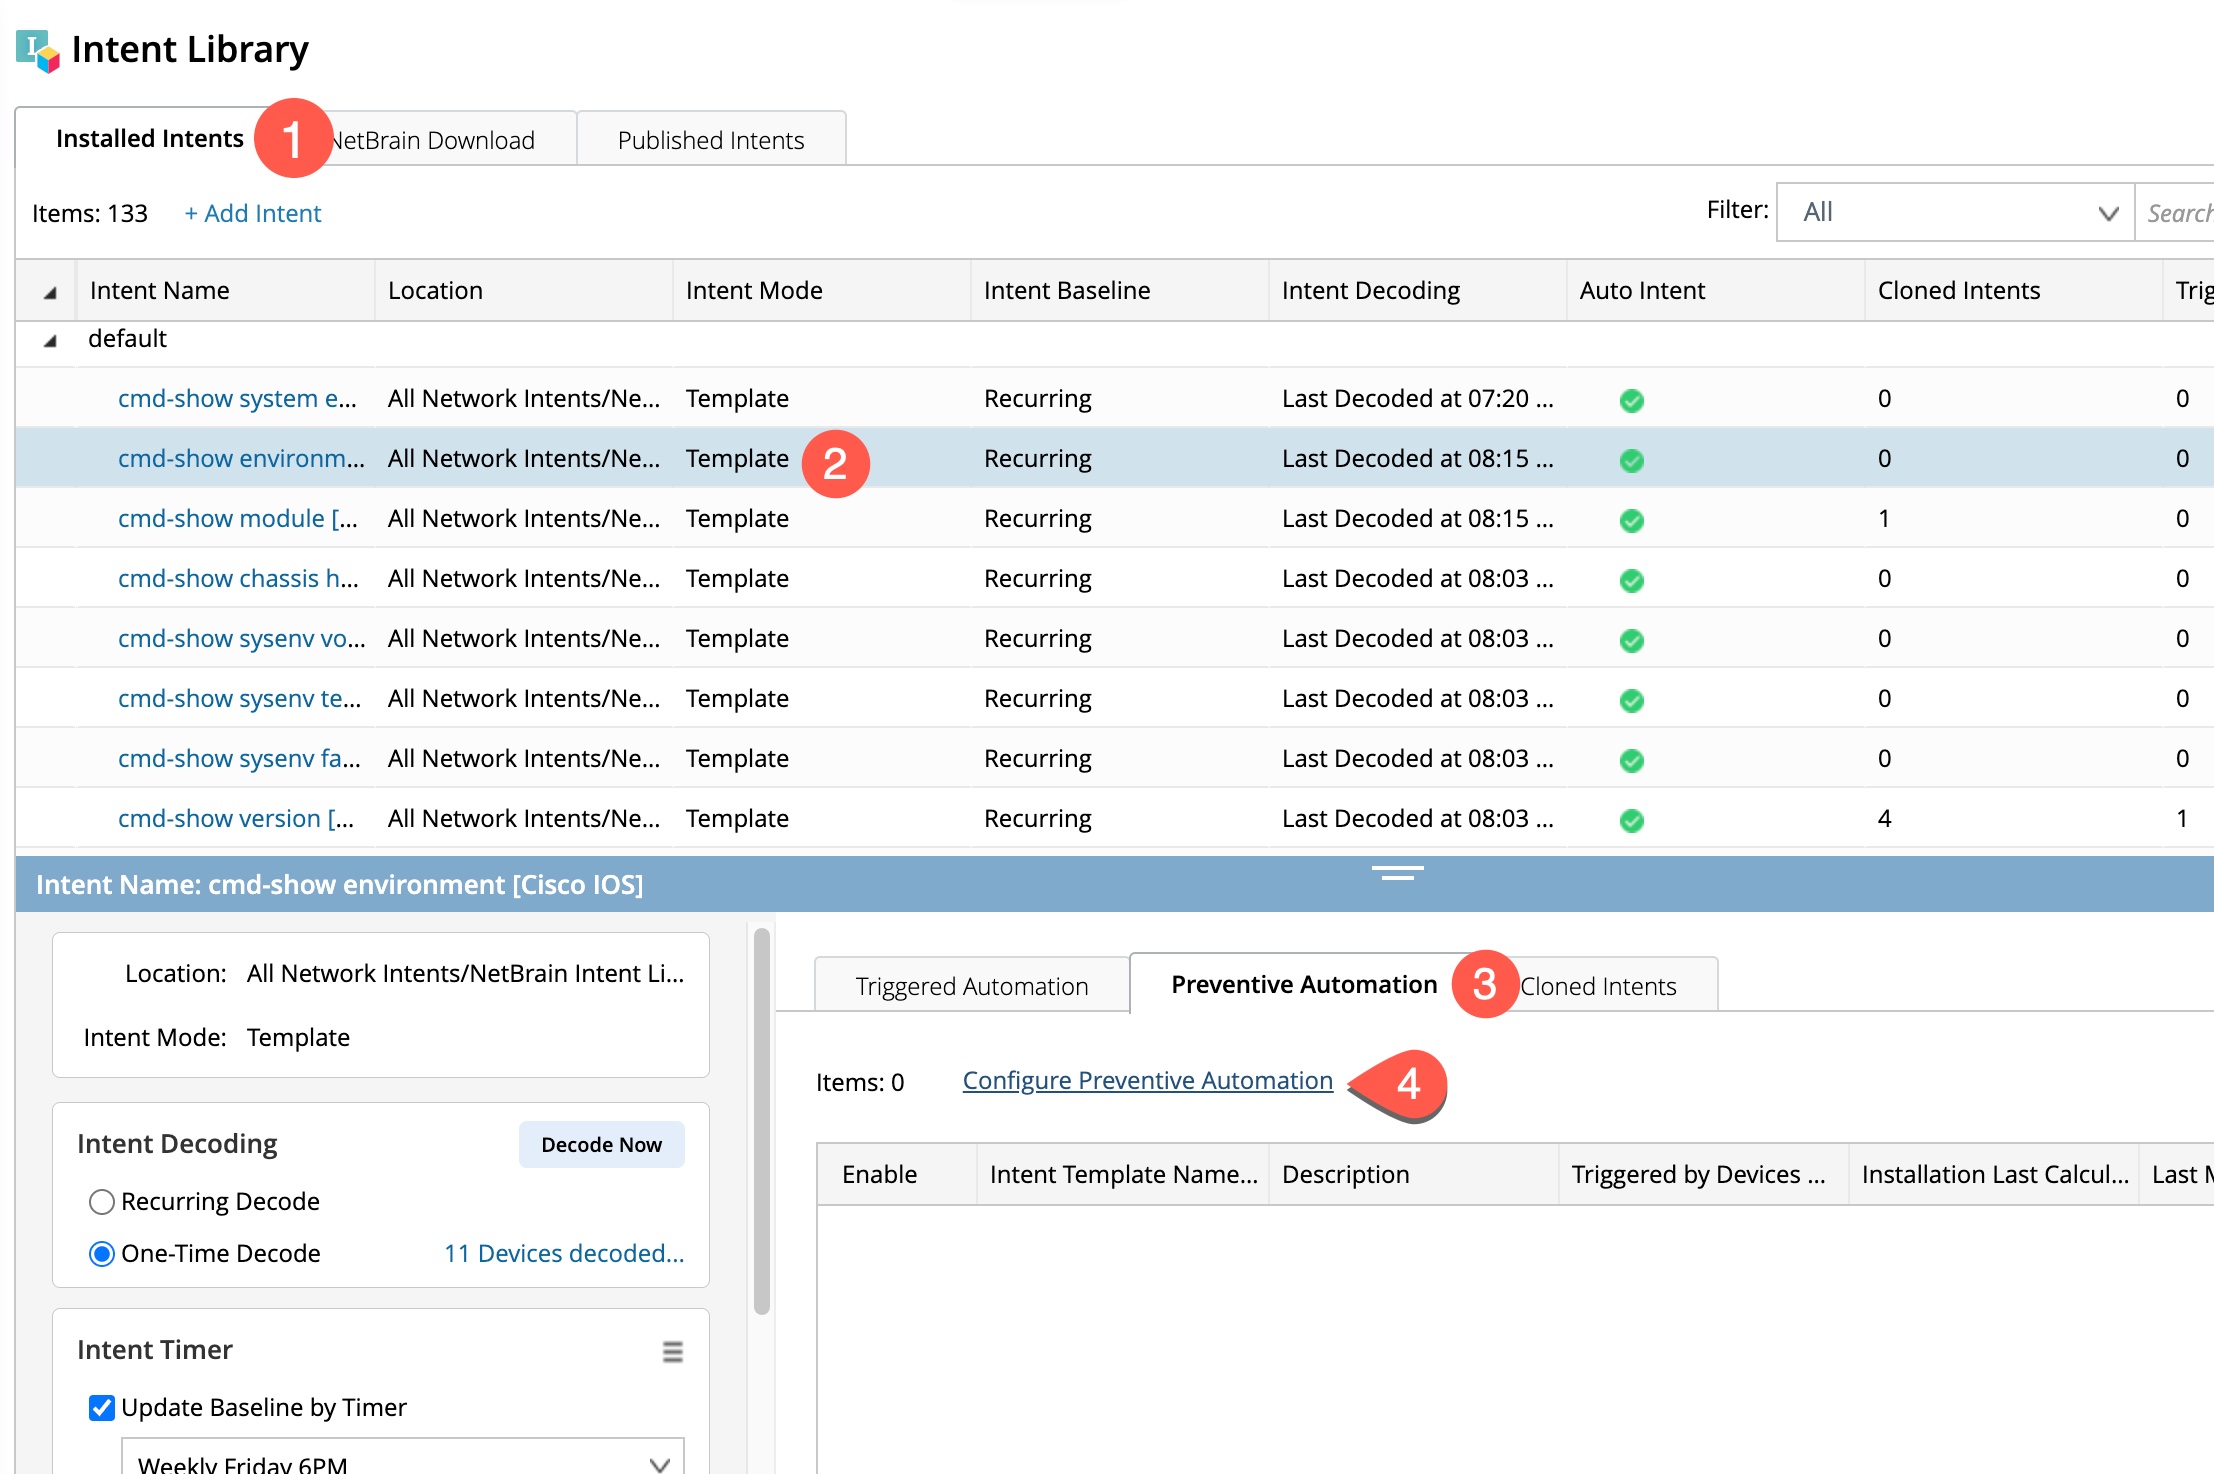Open the cmd-show sysenv fa... intent
Image resolution: width=2214 pixels, height=1474 pixels.
tap(239, 758)
